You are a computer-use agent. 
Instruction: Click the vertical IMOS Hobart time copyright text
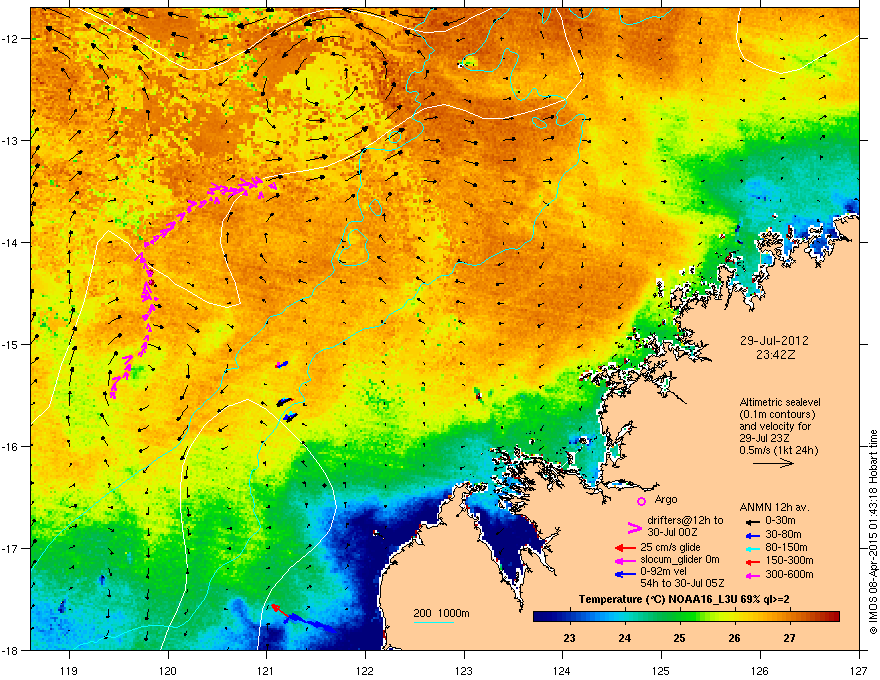coord(873,532)
